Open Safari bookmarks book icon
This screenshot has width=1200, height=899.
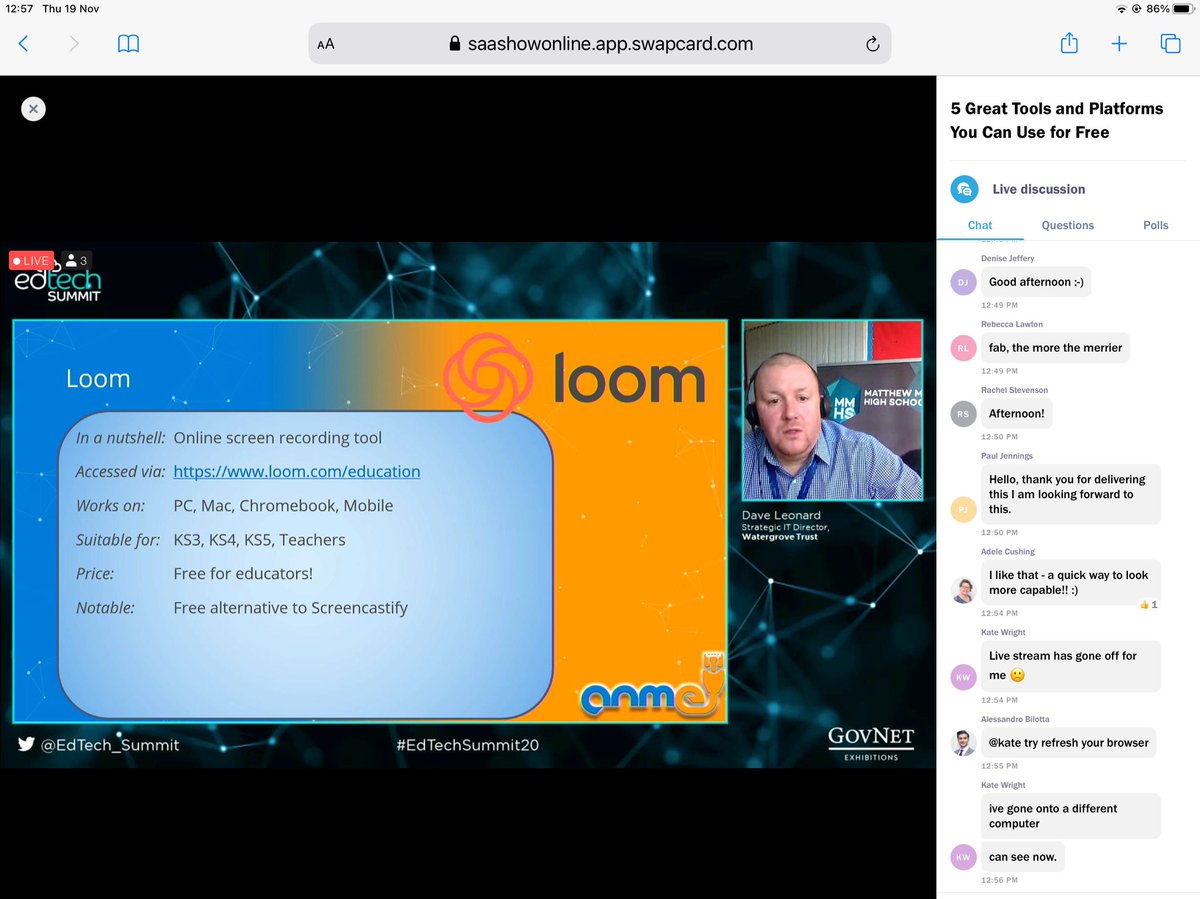click(128, 44)
